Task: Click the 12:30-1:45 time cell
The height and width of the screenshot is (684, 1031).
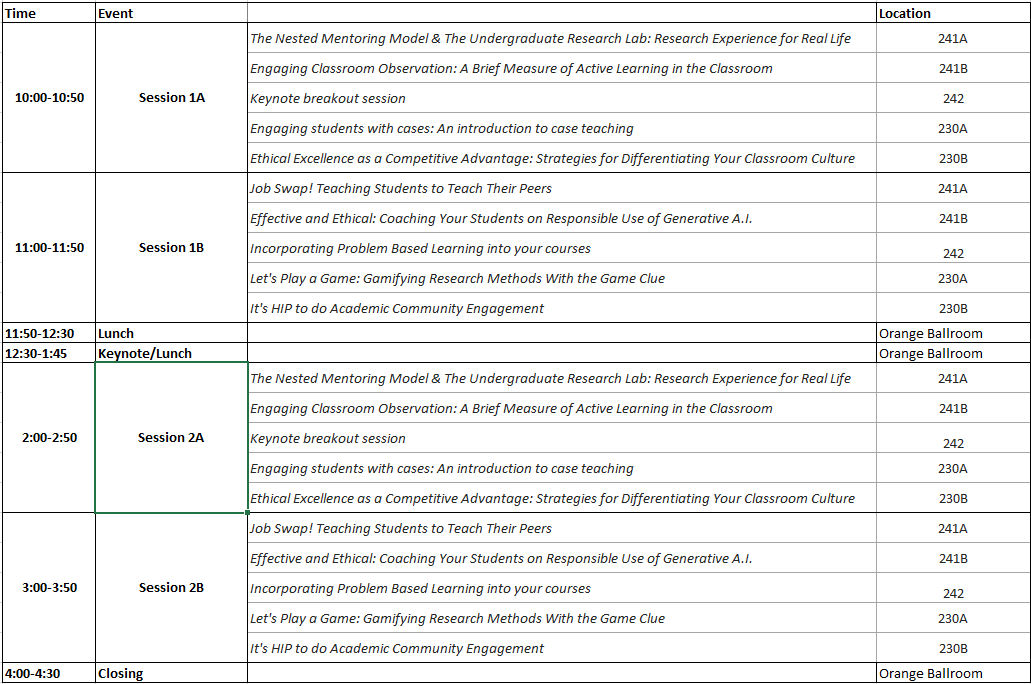Action: pyautogui.click(x=49, y=353)
